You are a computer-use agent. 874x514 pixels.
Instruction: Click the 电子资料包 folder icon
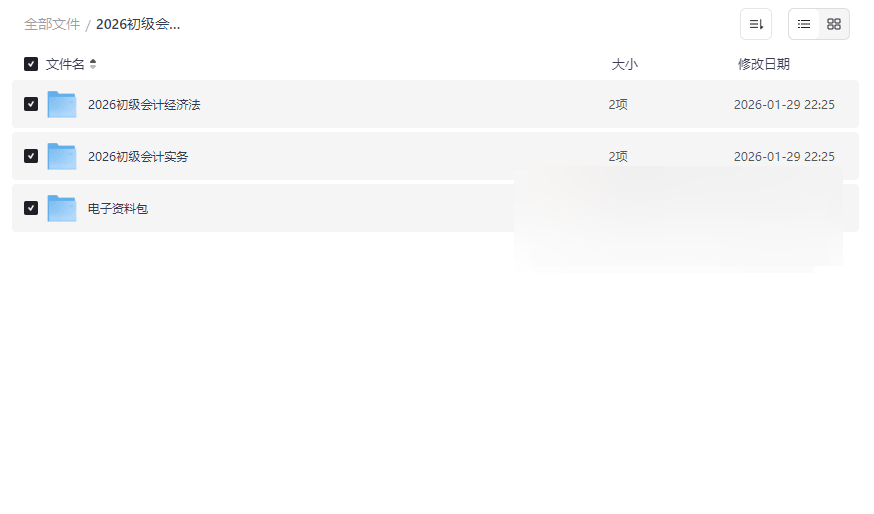point(62,208)
